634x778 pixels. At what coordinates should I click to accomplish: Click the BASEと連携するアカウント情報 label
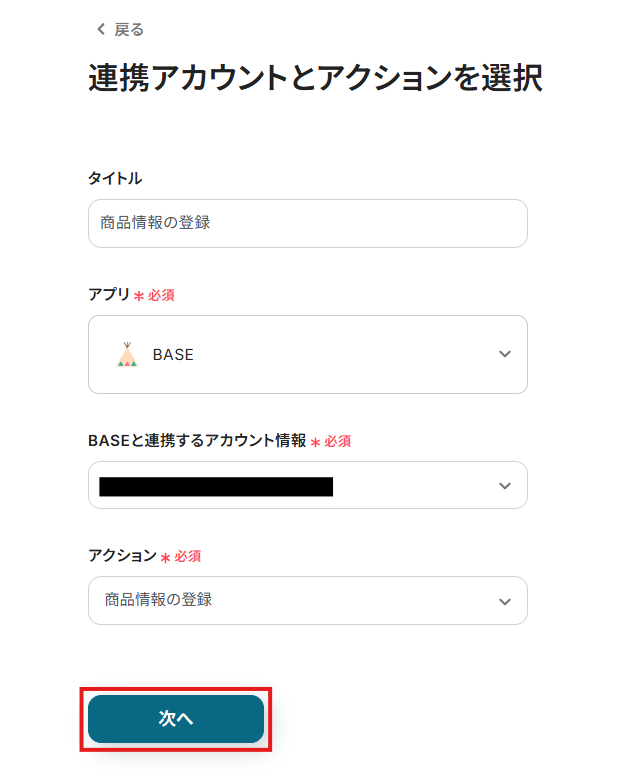pos(197,440)
